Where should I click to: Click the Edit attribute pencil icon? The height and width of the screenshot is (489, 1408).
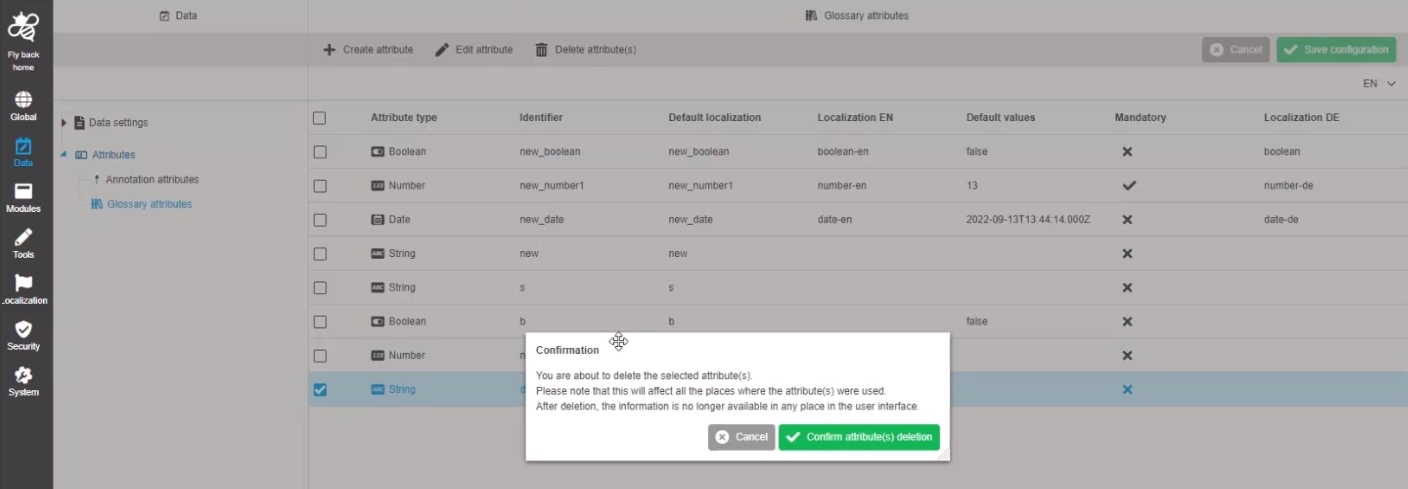[x=442, y=50]
